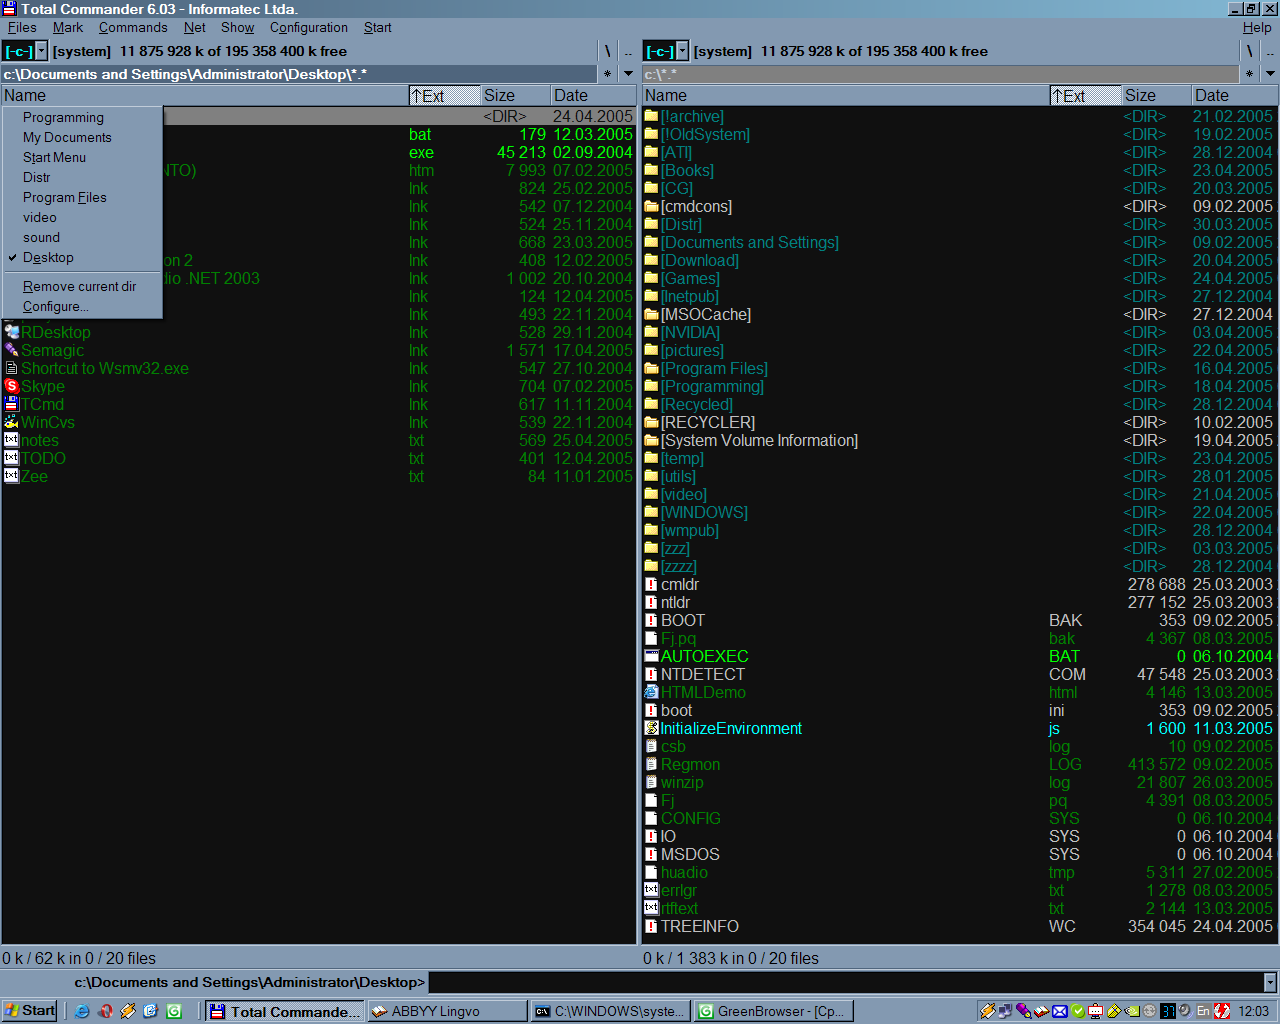1280x1024 pixels.
Task: Expand left panel directory history arrow
Action: tap(628, 74)
